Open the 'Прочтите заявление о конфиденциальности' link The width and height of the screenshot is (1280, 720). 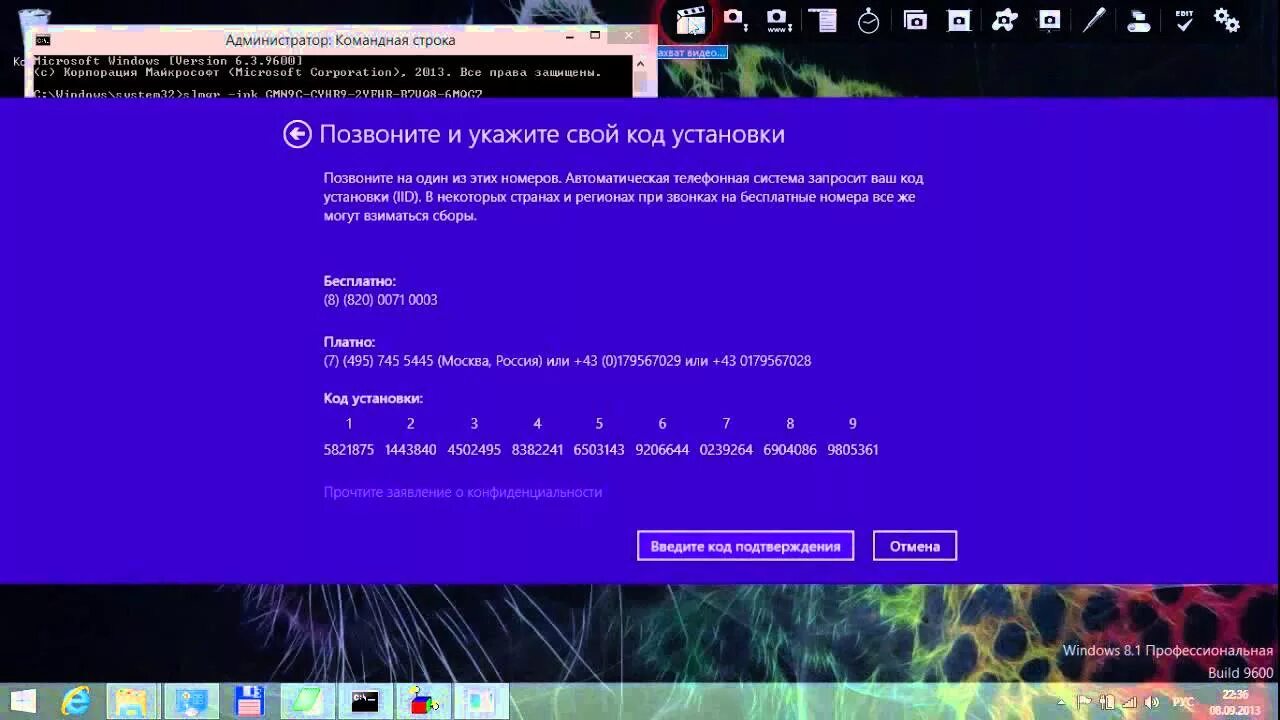tap(463, 492)
